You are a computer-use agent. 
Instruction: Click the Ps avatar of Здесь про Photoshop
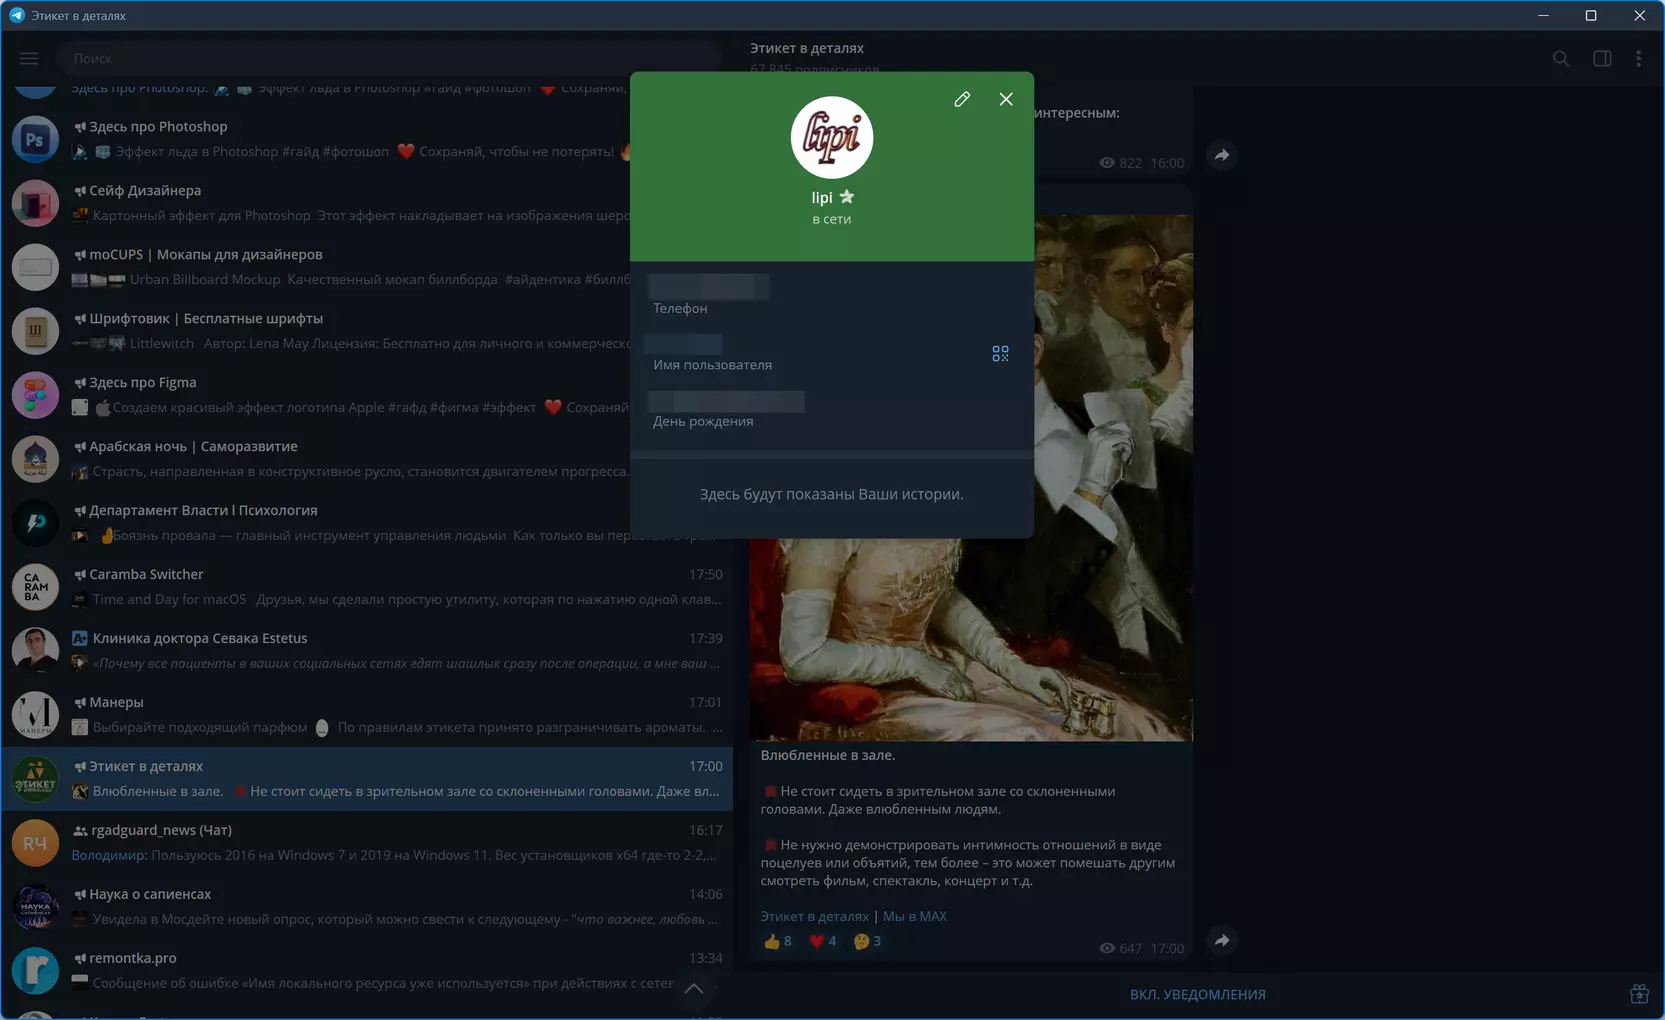click(35, 139)
